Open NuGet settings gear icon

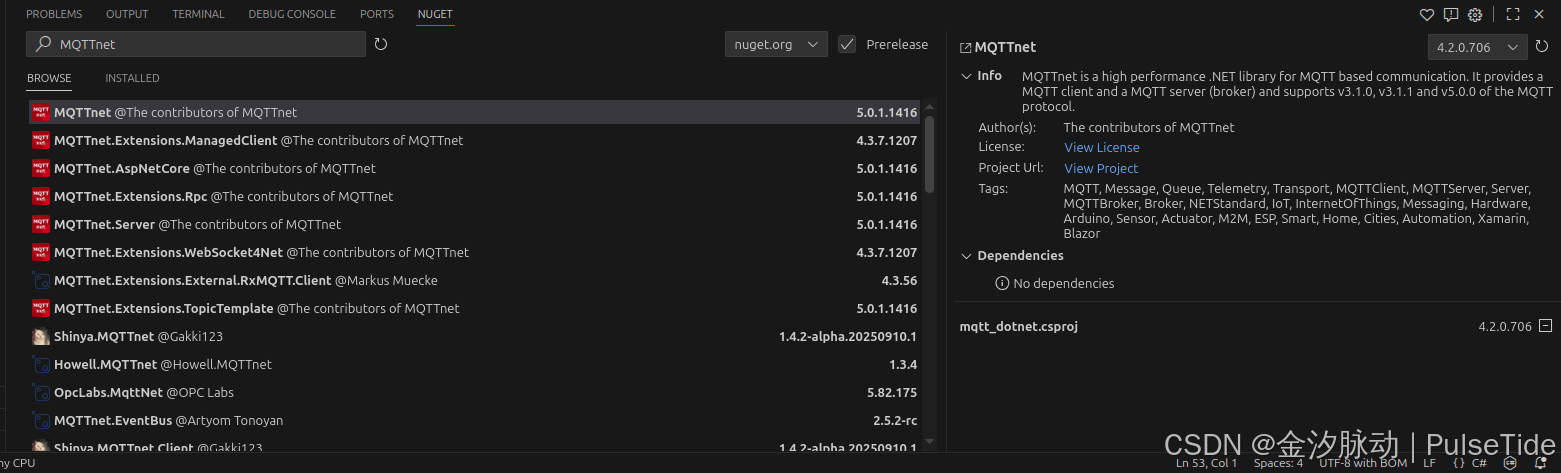pos(1475,15)
